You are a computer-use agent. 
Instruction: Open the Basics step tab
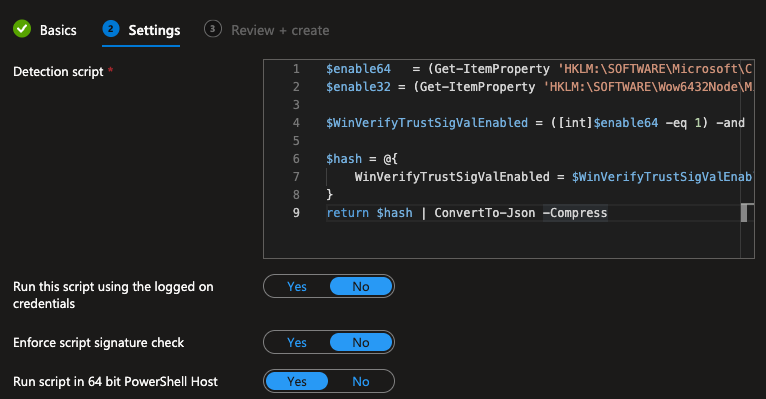click(x=45, y=30)
